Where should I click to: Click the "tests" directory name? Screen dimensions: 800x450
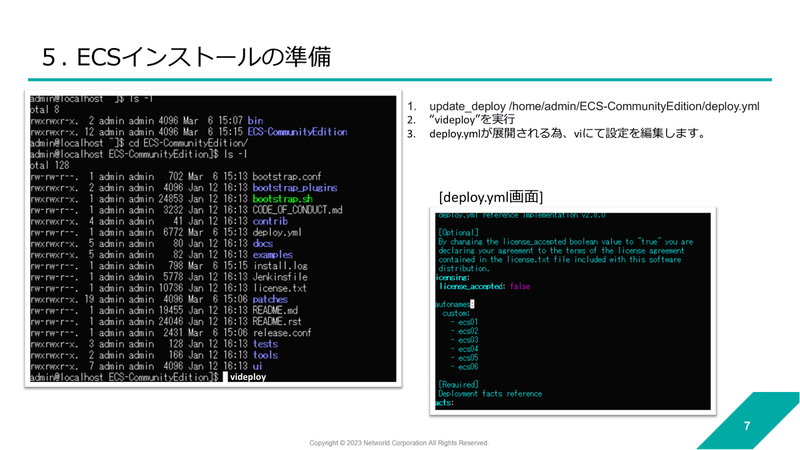(x=265, y=344)
